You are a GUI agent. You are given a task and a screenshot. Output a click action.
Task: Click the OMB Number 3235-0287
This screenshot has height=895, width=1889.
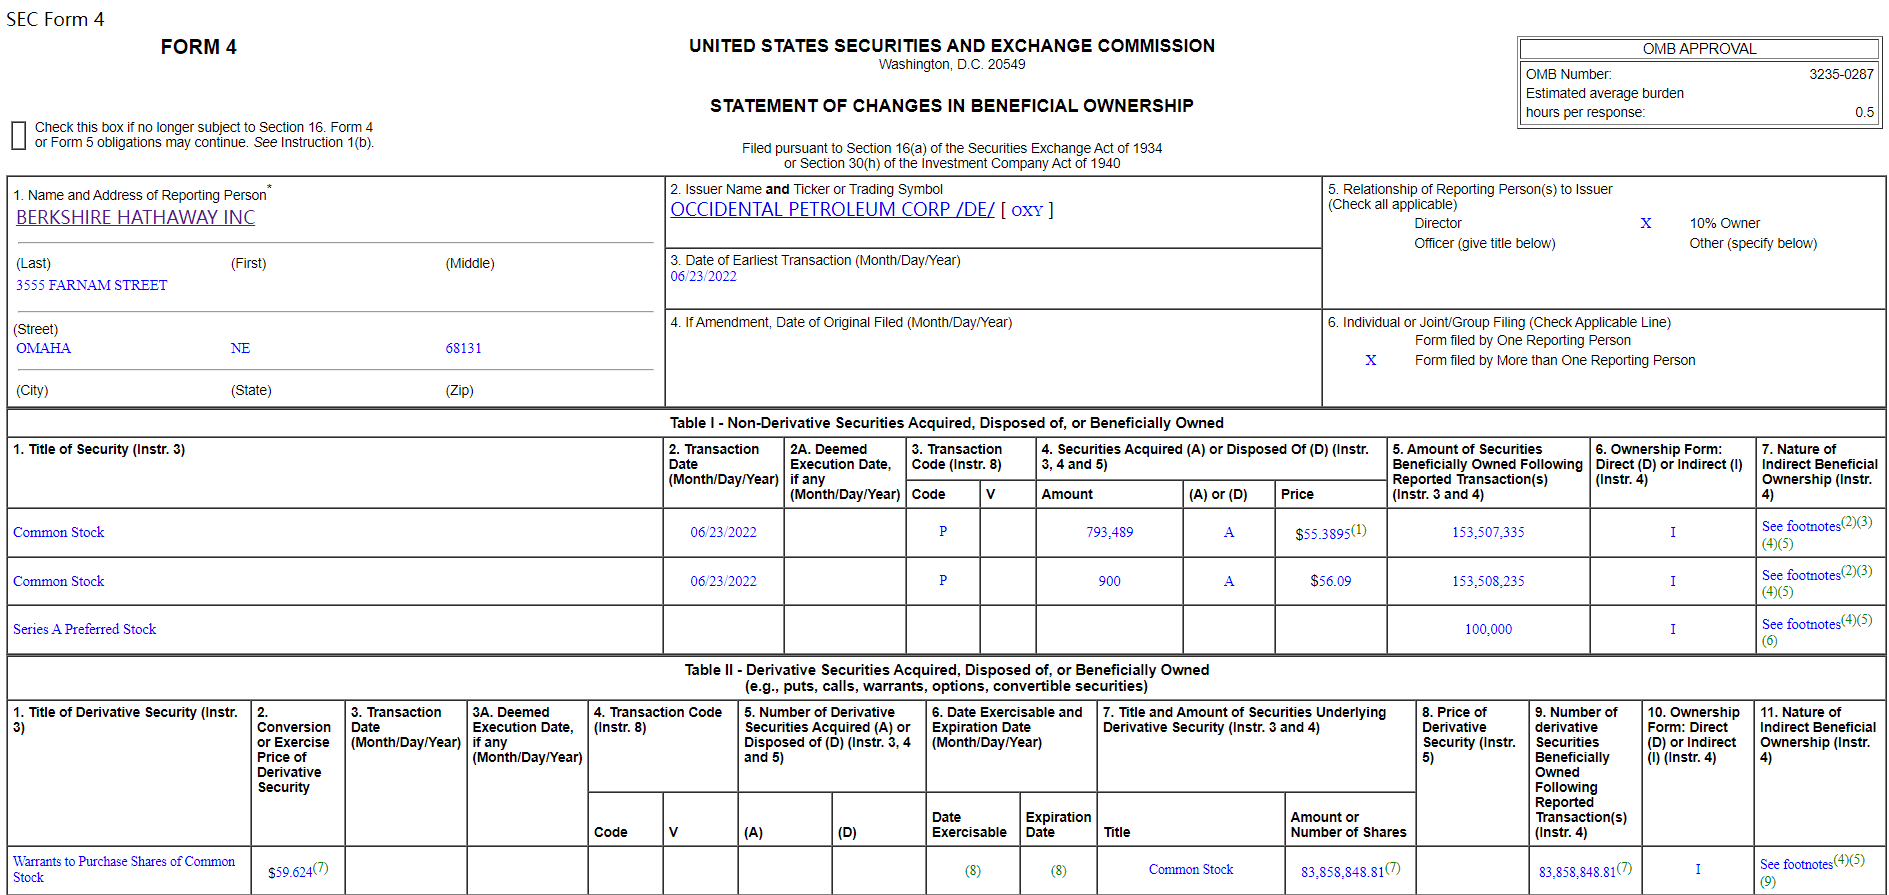coord(1841,74)
